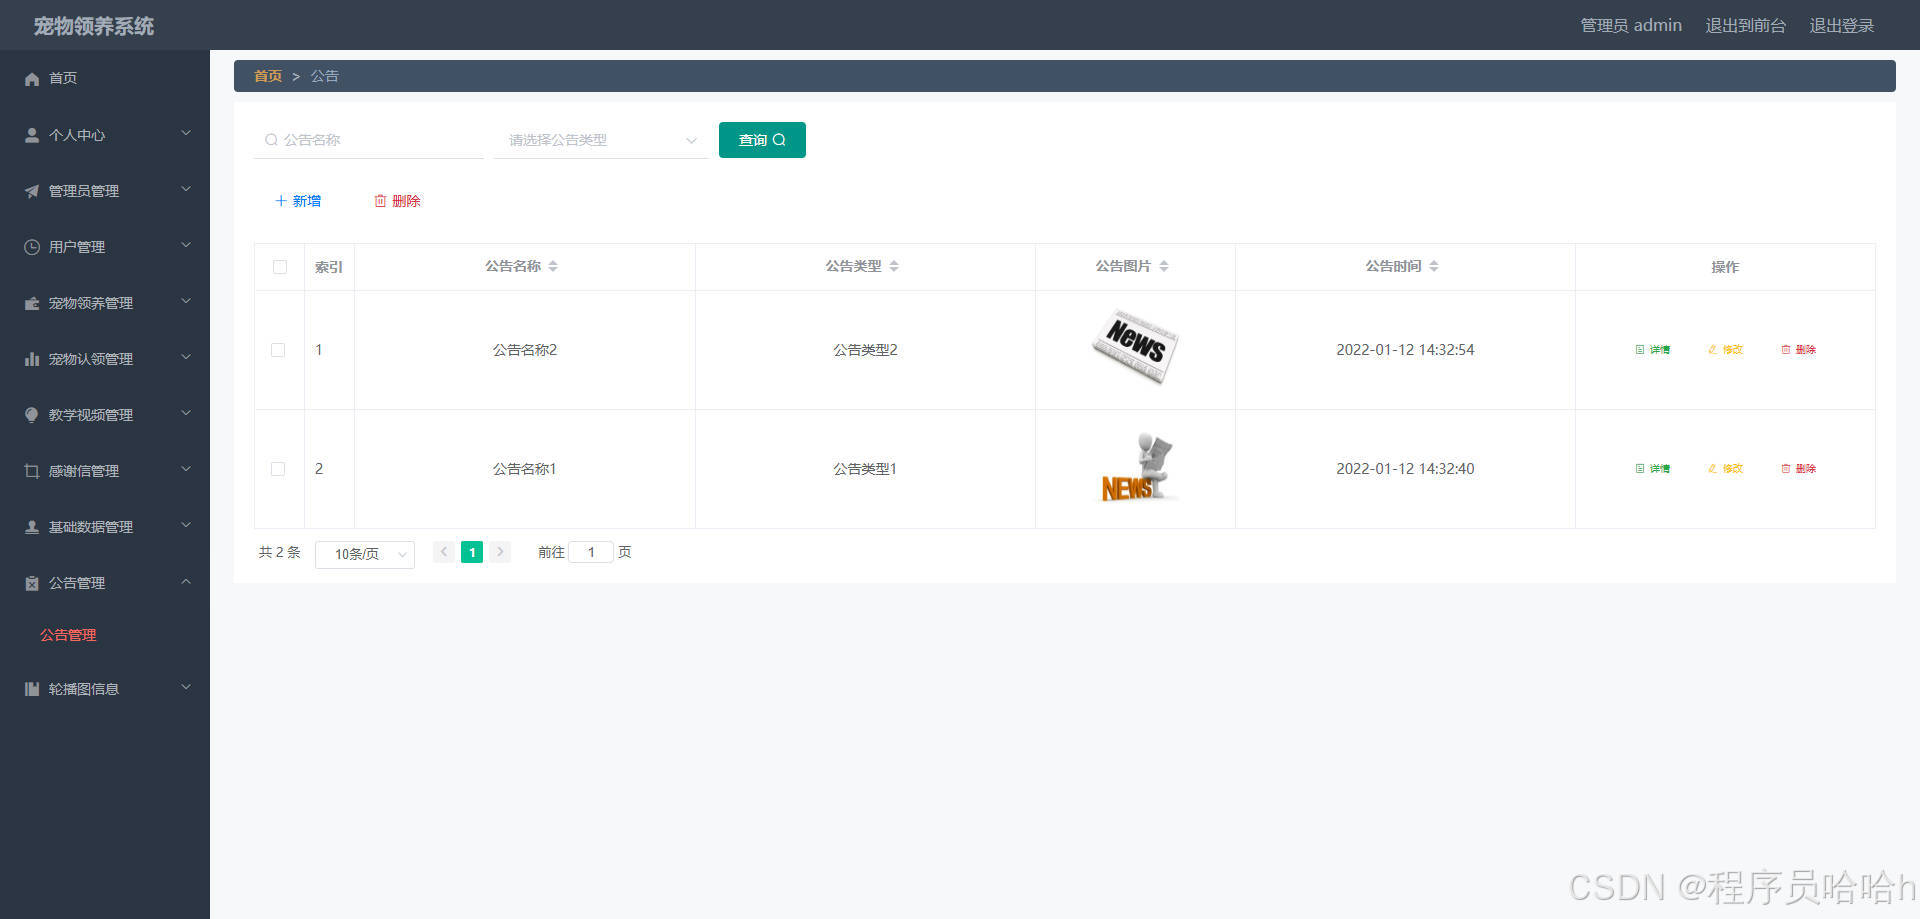Select the header select-all checkbox
Image resolution: width=1920 pixels, height=919 pixels.
(279, 267)
